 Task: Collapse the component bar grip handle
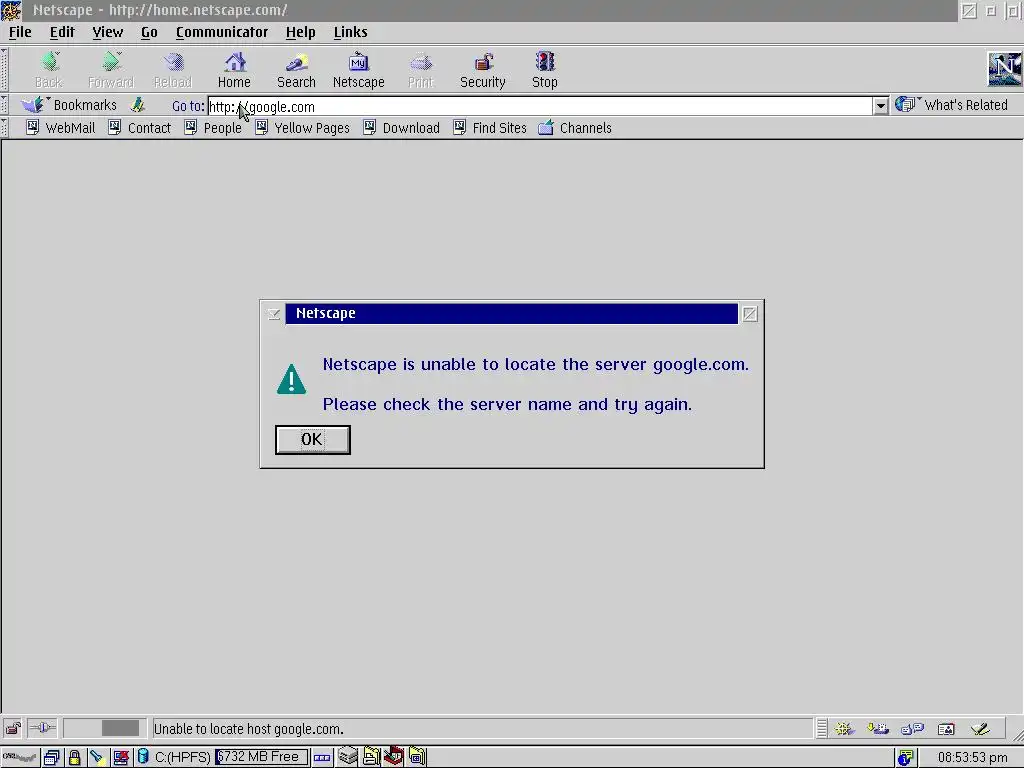click(822, 728)
